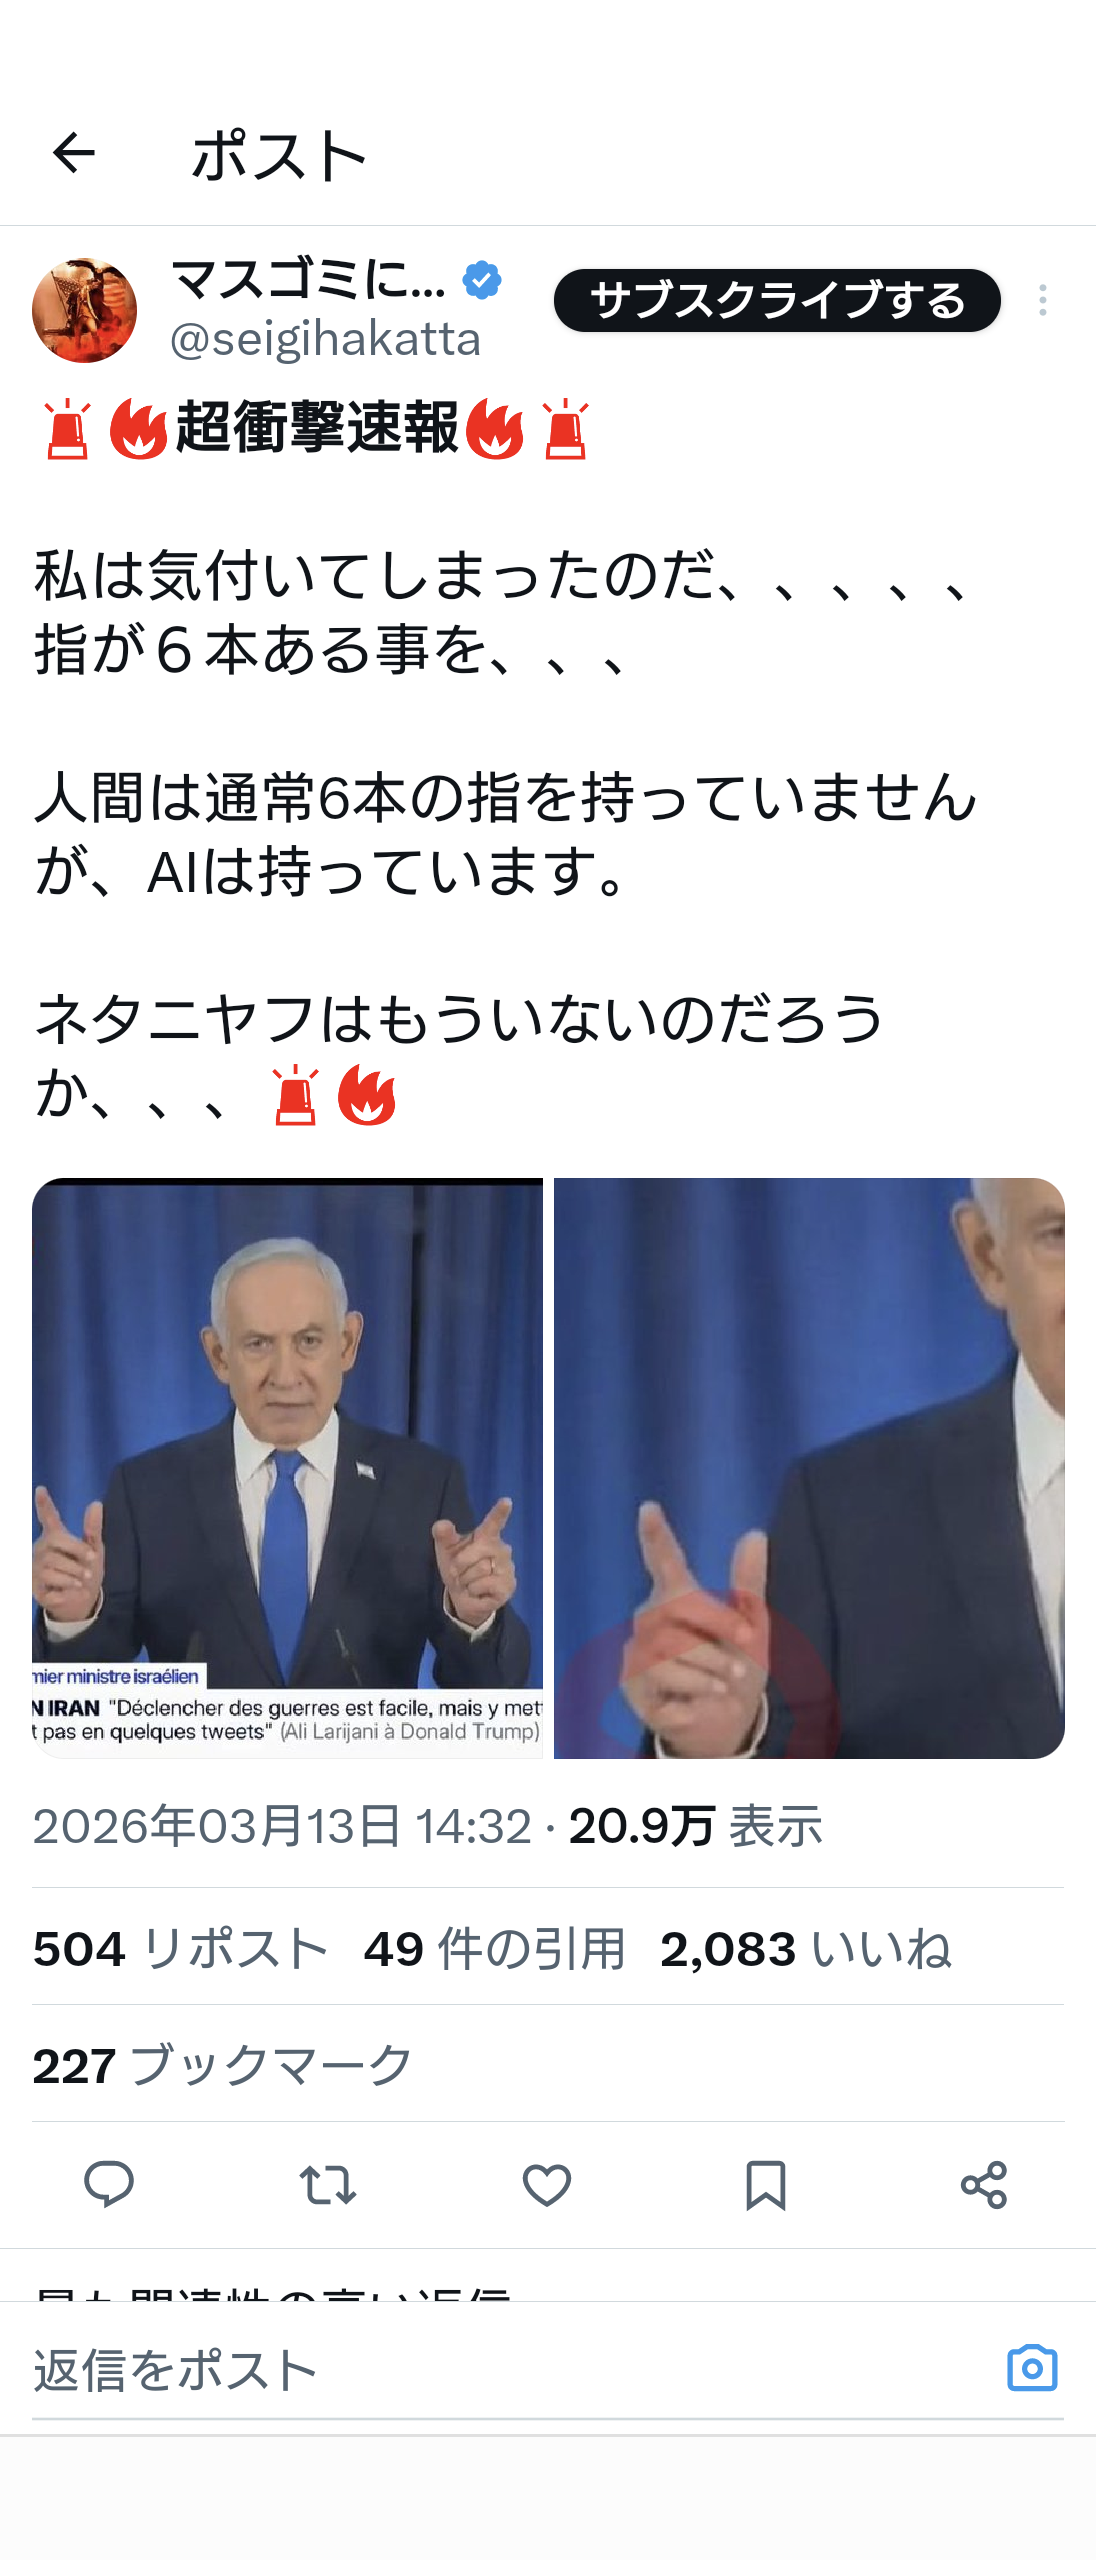Open the three-dot more options menu
The width and height of the screenshot is (1096, 2560).
(1042, 300)
